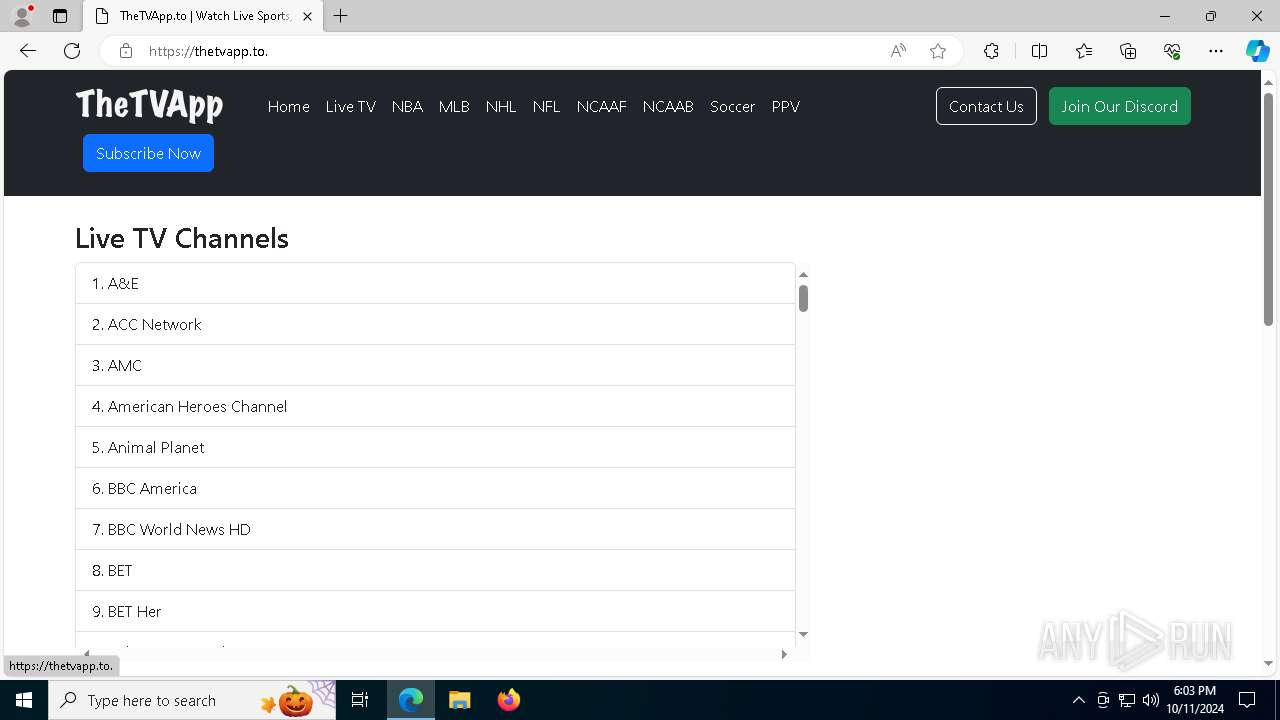
Task: Open the BET channel
Action: click(x=435, y=571)
